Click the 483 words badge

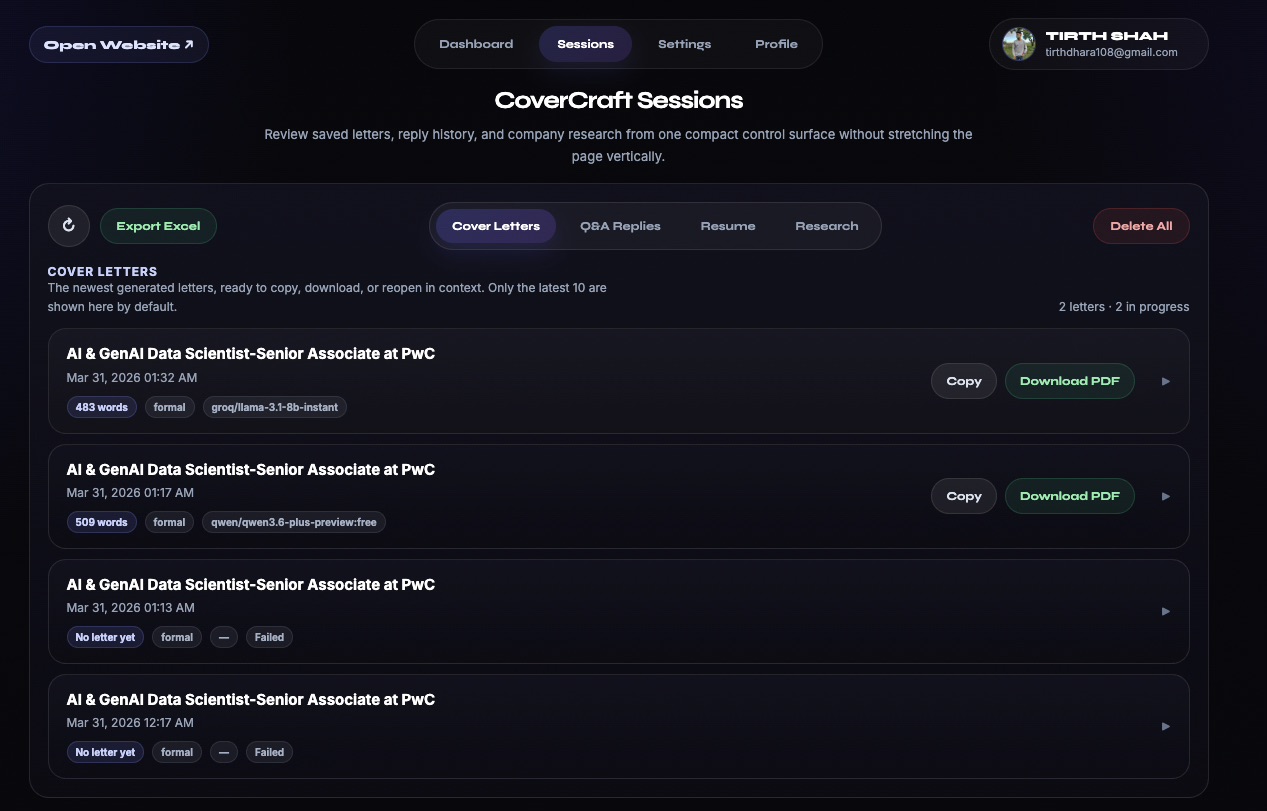(101, 407)
